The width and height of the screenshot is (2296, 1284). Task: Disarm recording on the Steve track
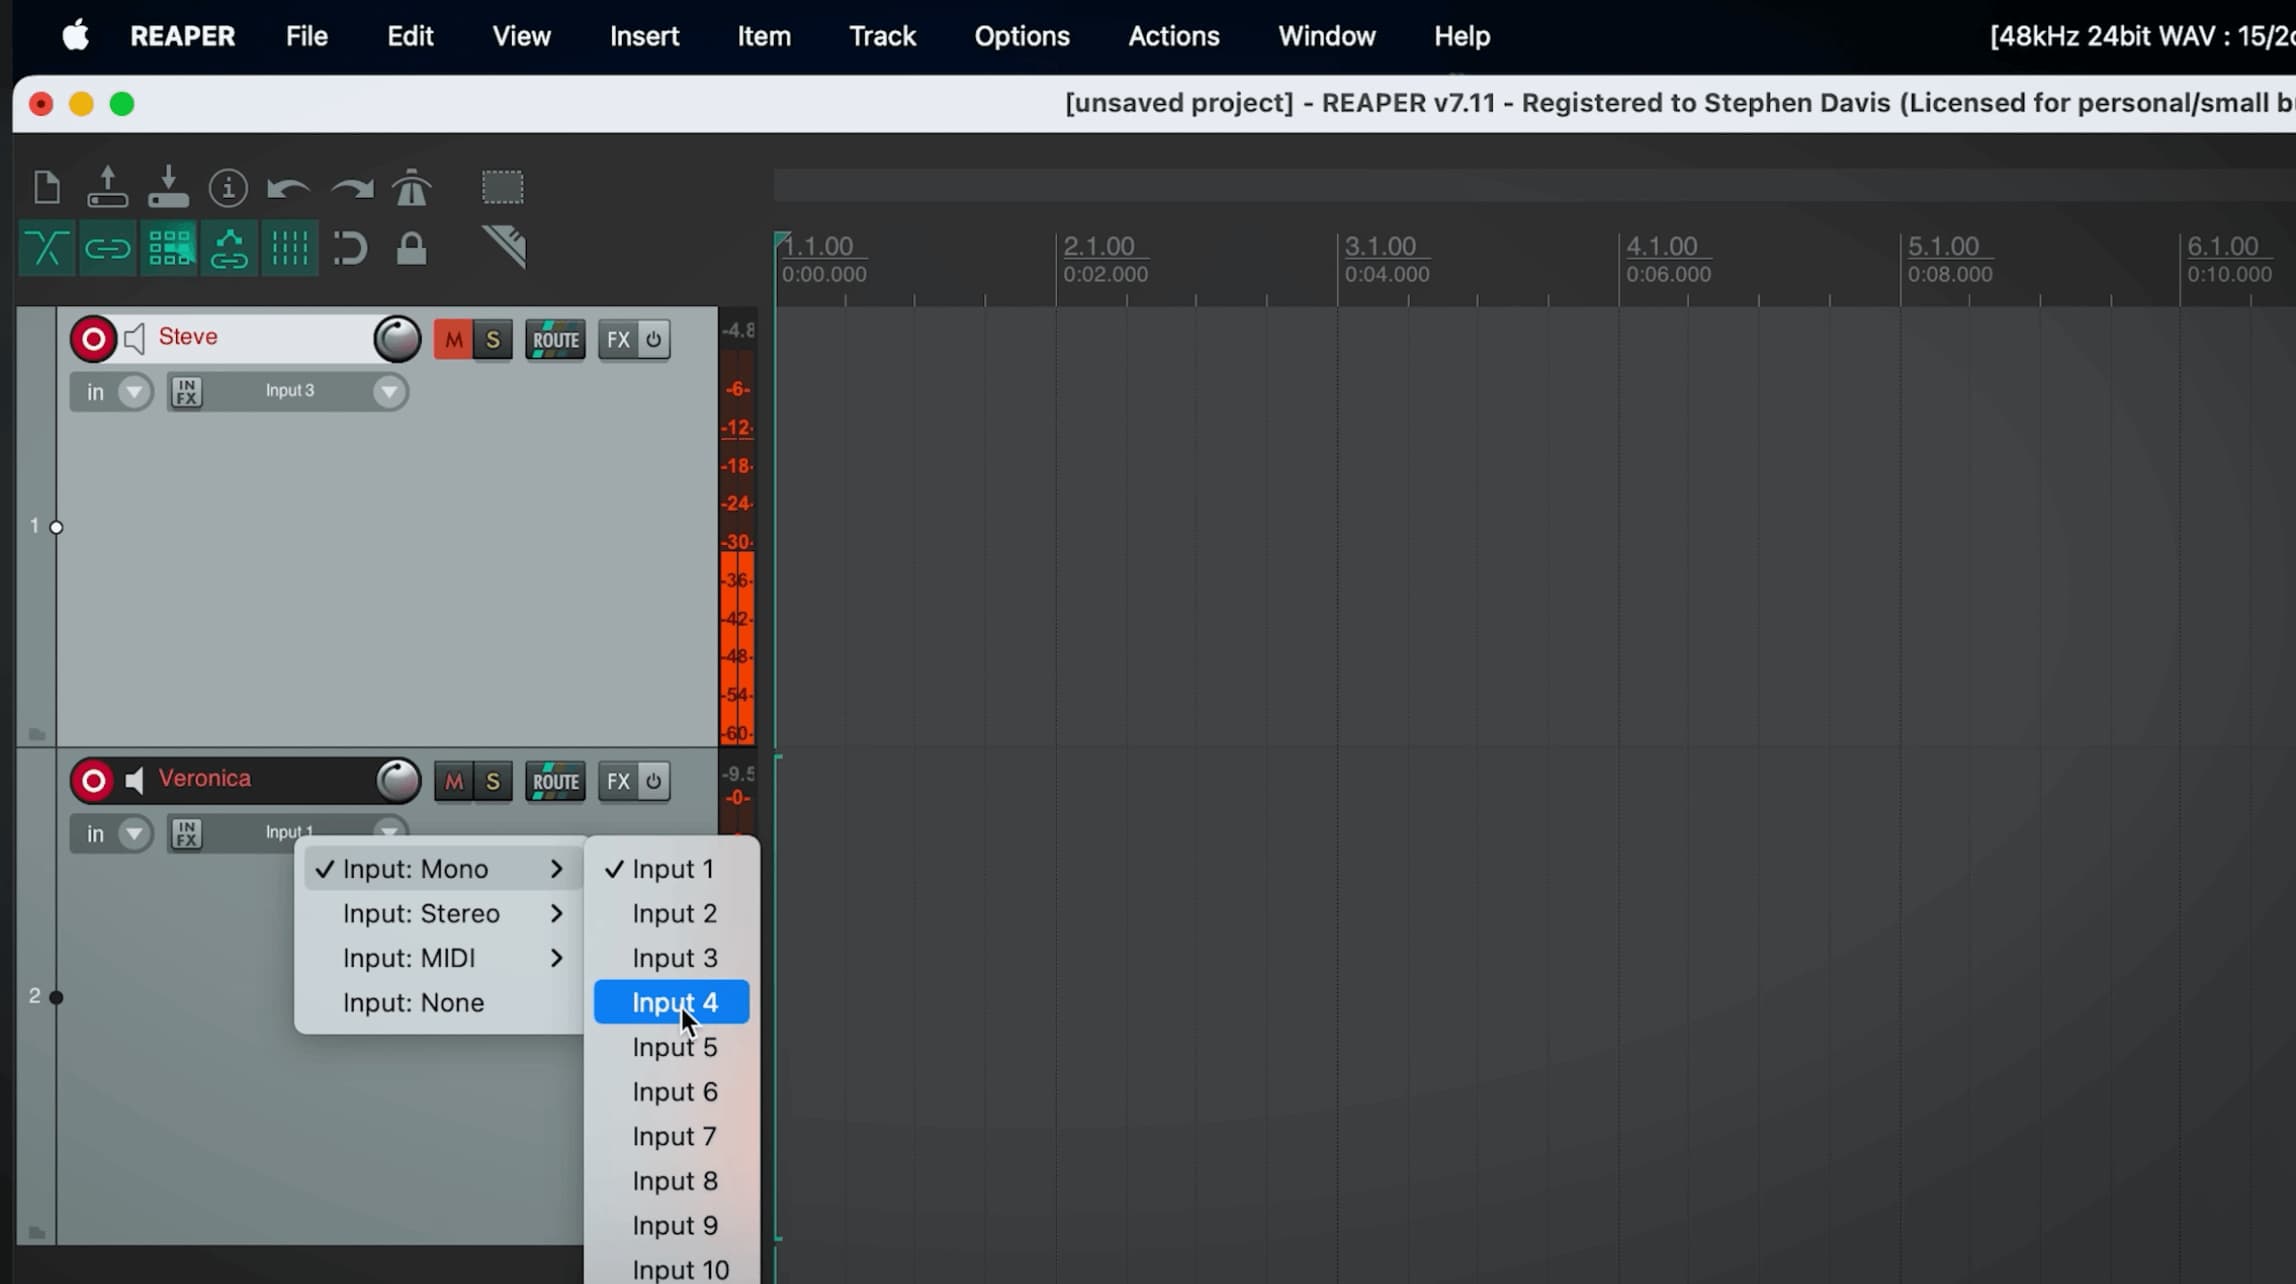[93, 340]
